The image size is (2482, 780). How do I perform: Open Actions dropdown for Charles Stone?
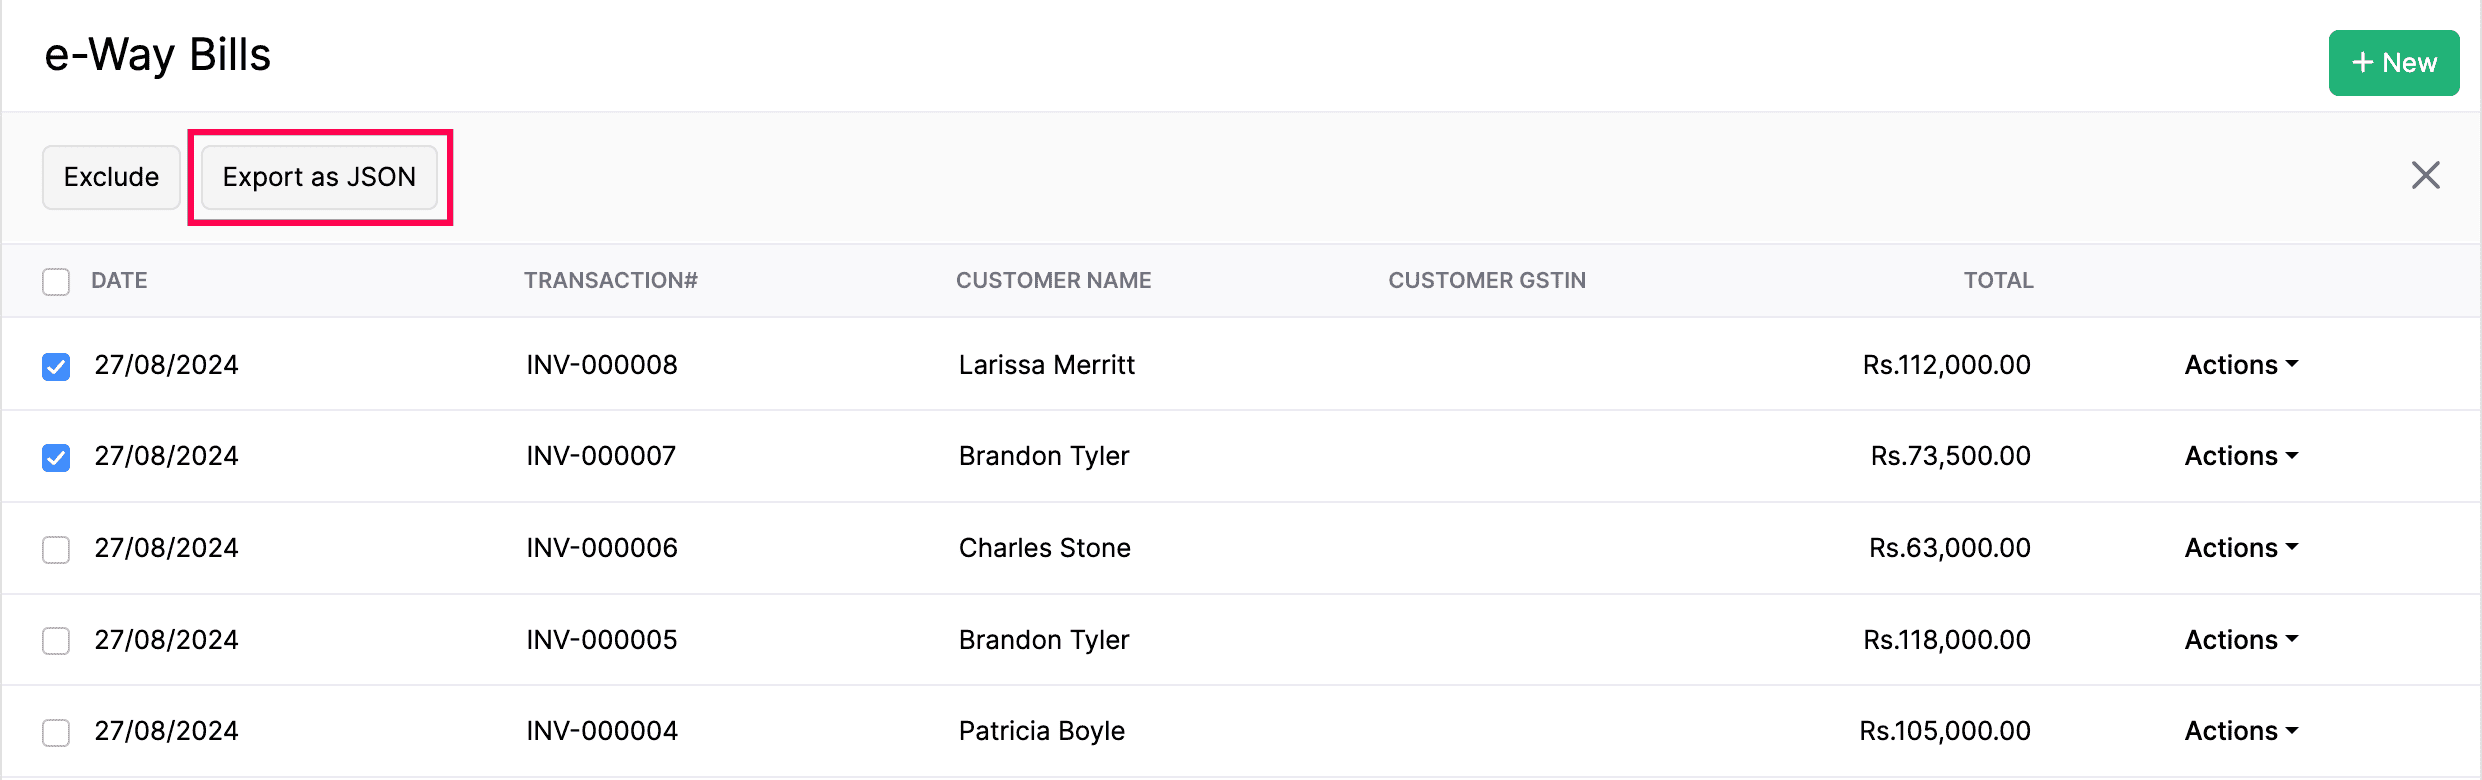(2241, 548)
